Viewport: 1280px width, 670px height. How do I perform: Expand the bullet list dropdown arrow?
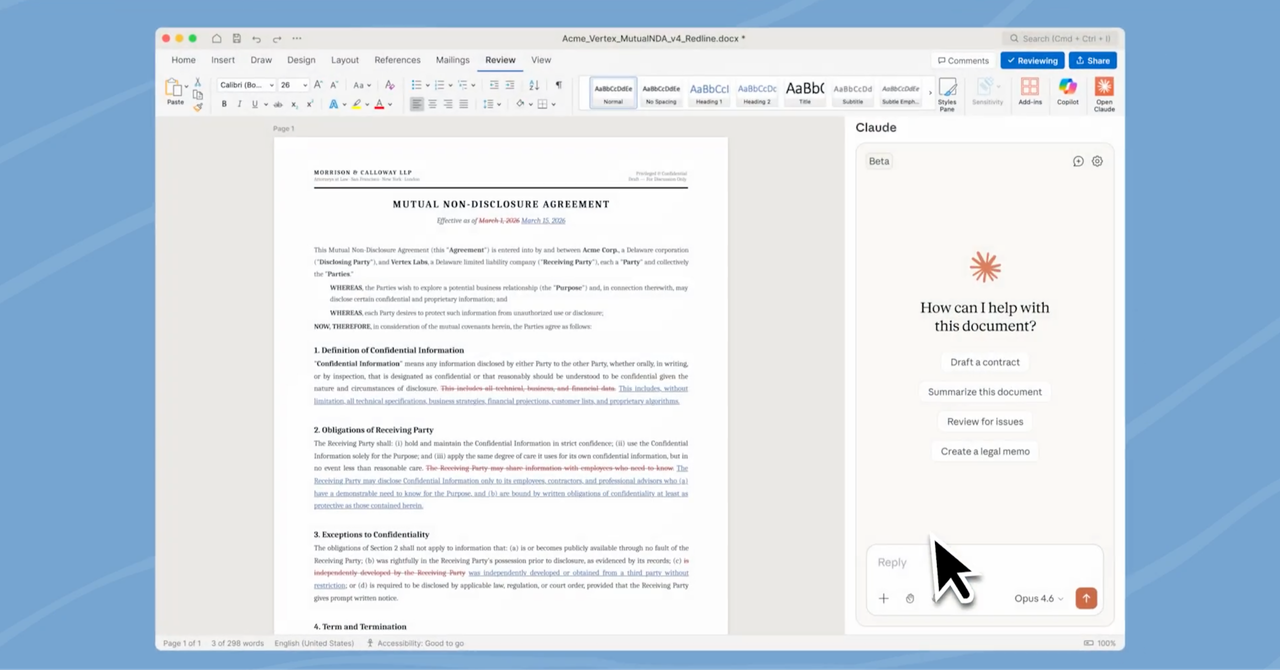[x=428, y=85]
